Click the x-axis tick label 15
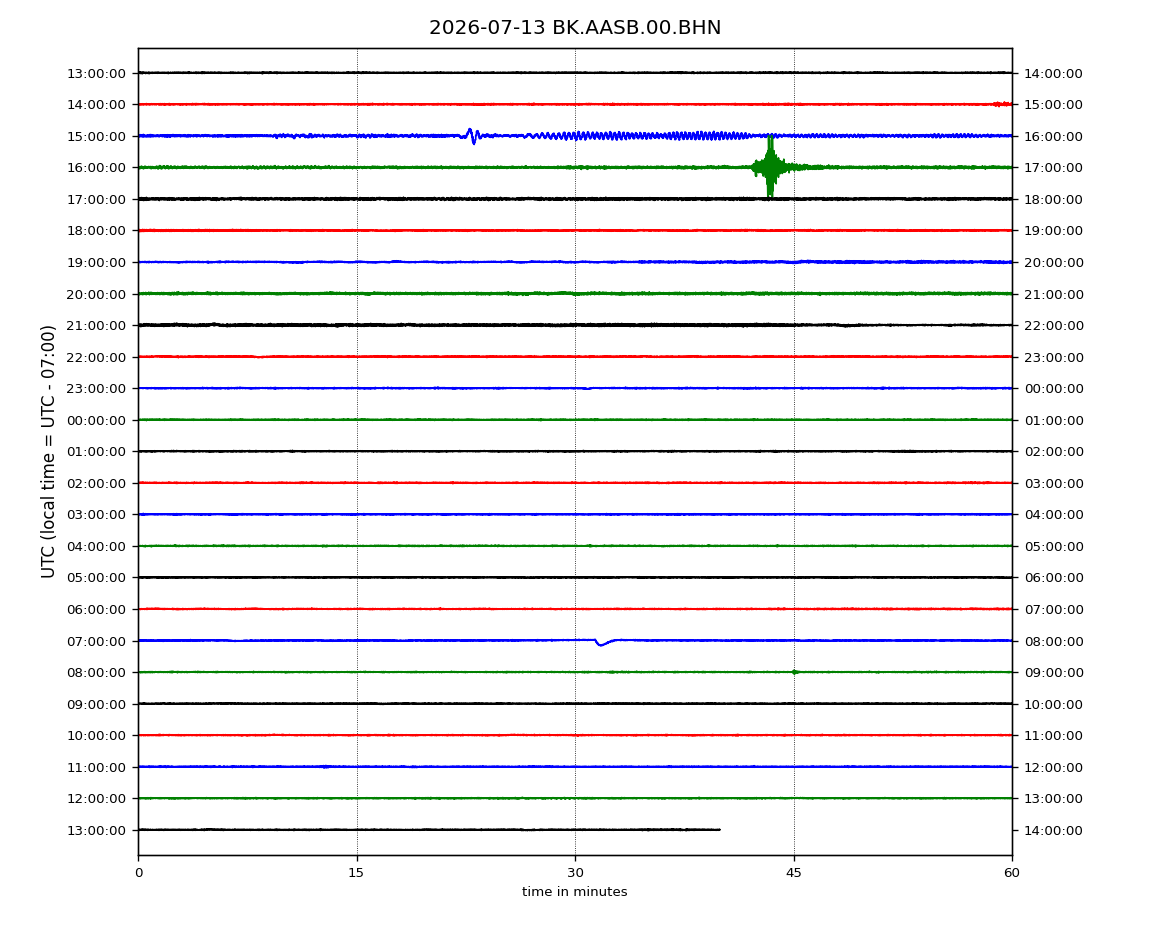The height and width of the screenshot is (950, 1150). tap(356, 873)
